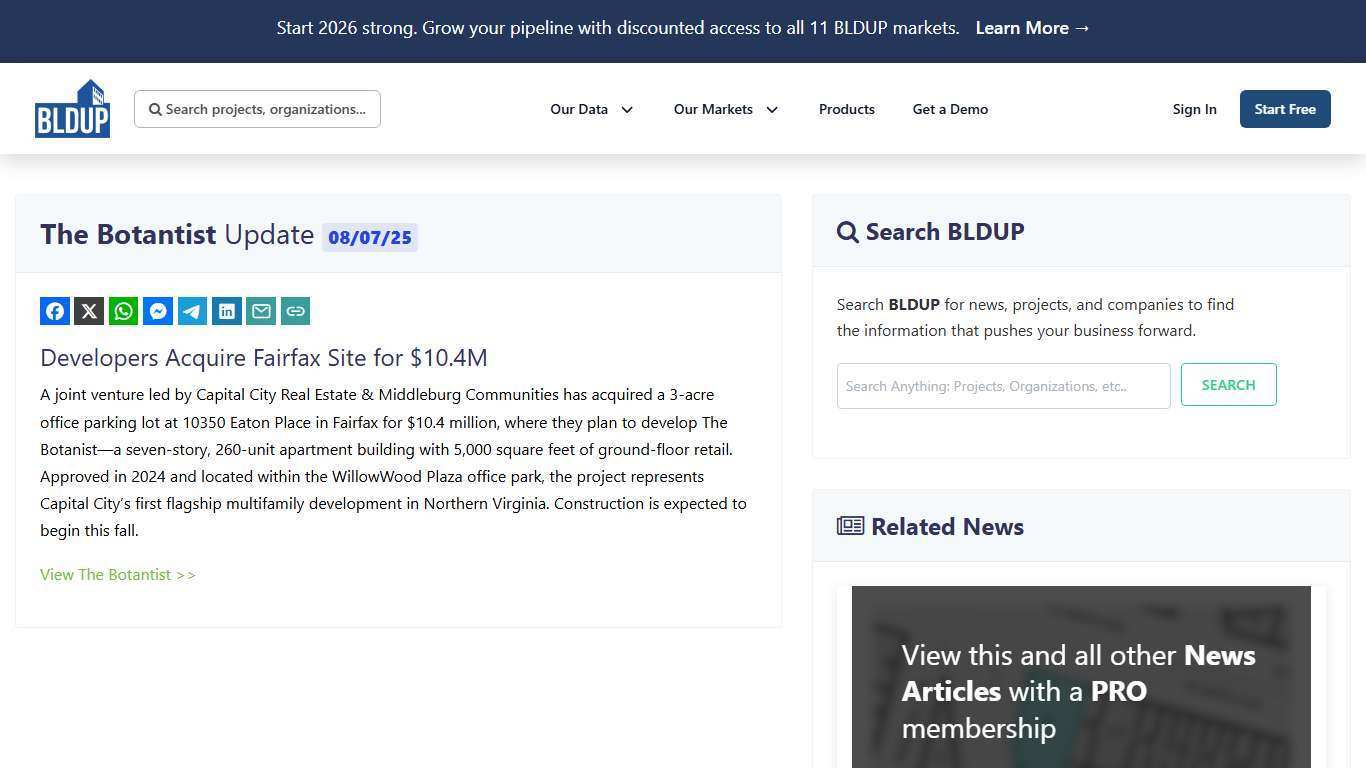Share article by email icon
The image size is (1366, 768).
[x=261, y=311]
